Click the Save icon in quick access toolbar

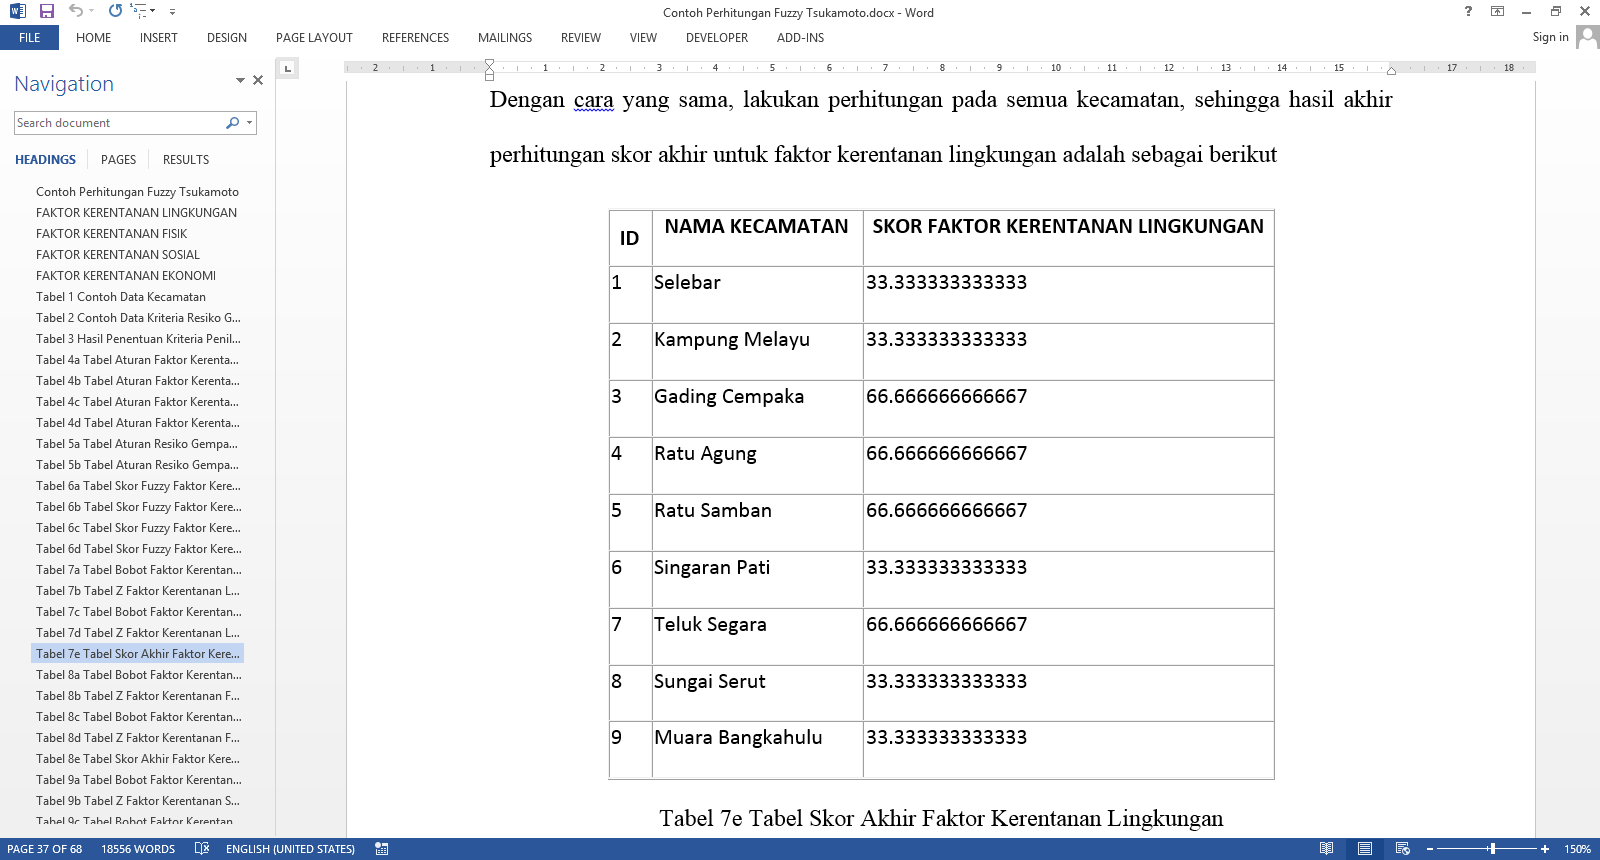tap(46, 11)
